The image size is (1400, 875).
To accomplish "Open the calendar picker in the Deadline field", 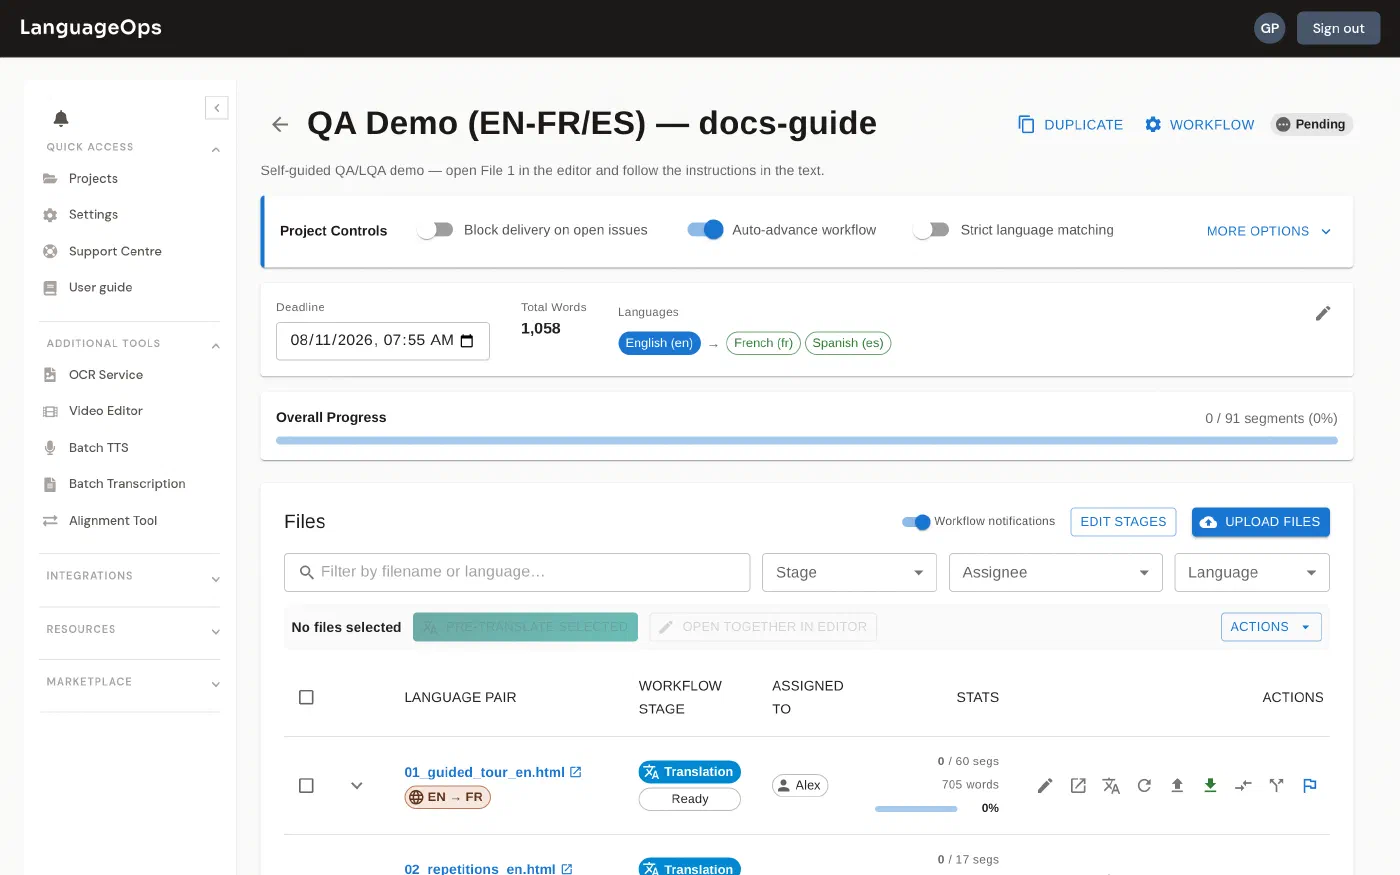I will [467, 341].
